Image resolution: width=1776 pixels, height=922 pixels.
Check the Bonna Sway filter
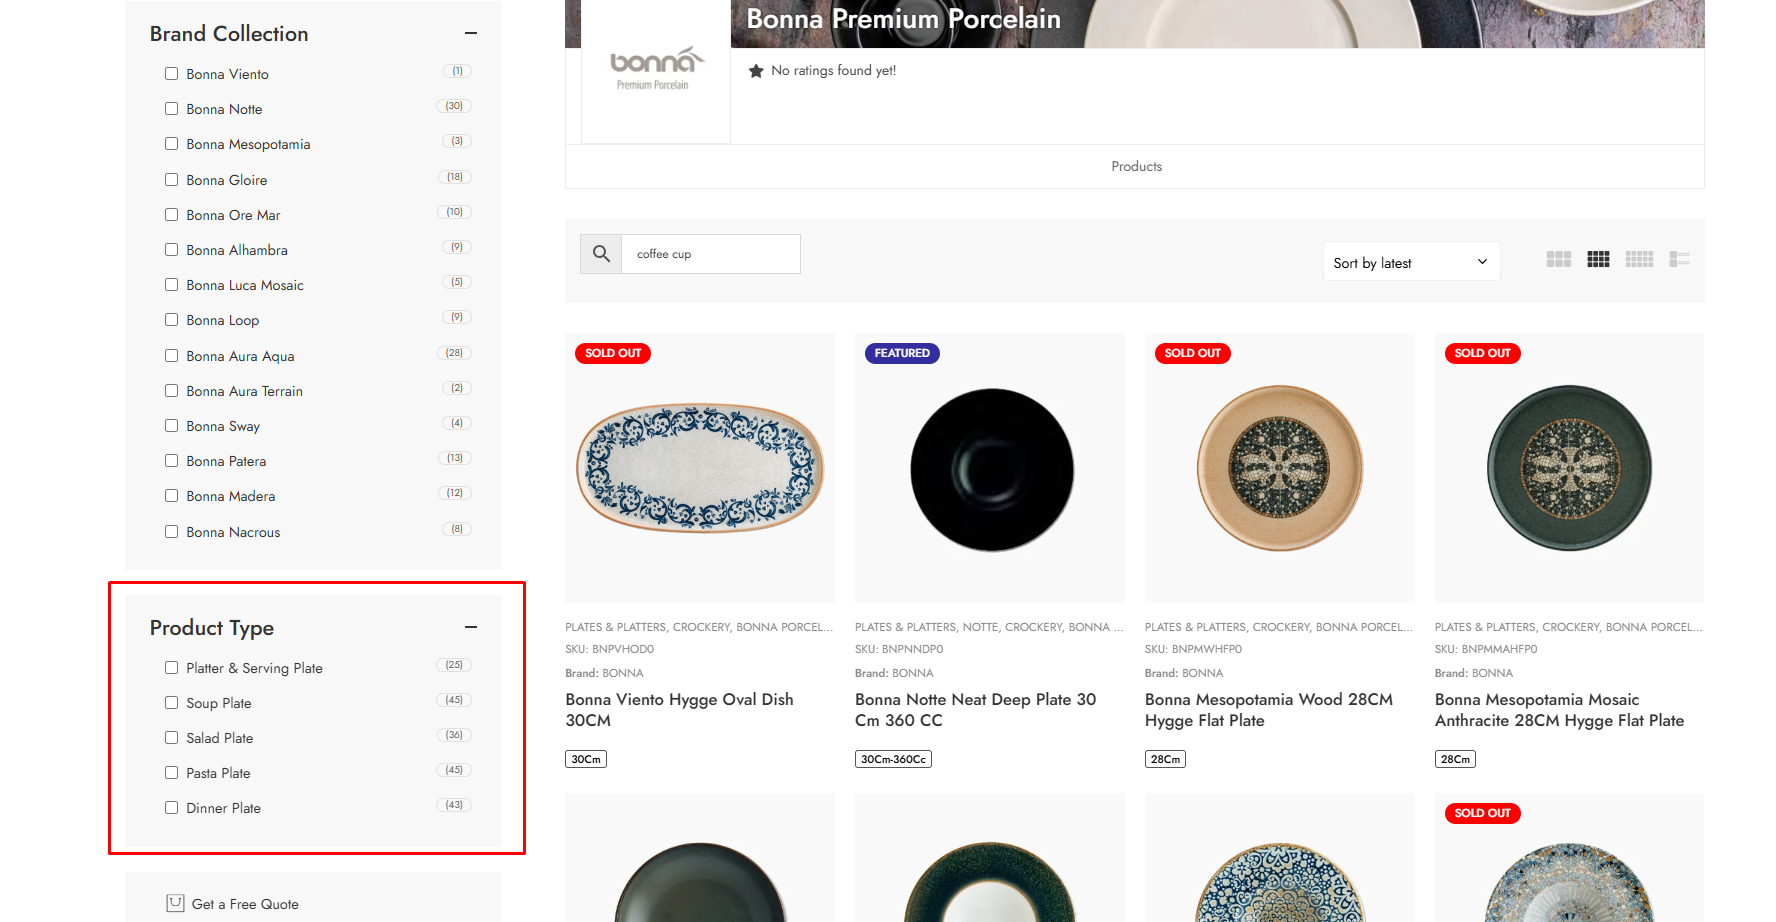click(x=171, y=426)
